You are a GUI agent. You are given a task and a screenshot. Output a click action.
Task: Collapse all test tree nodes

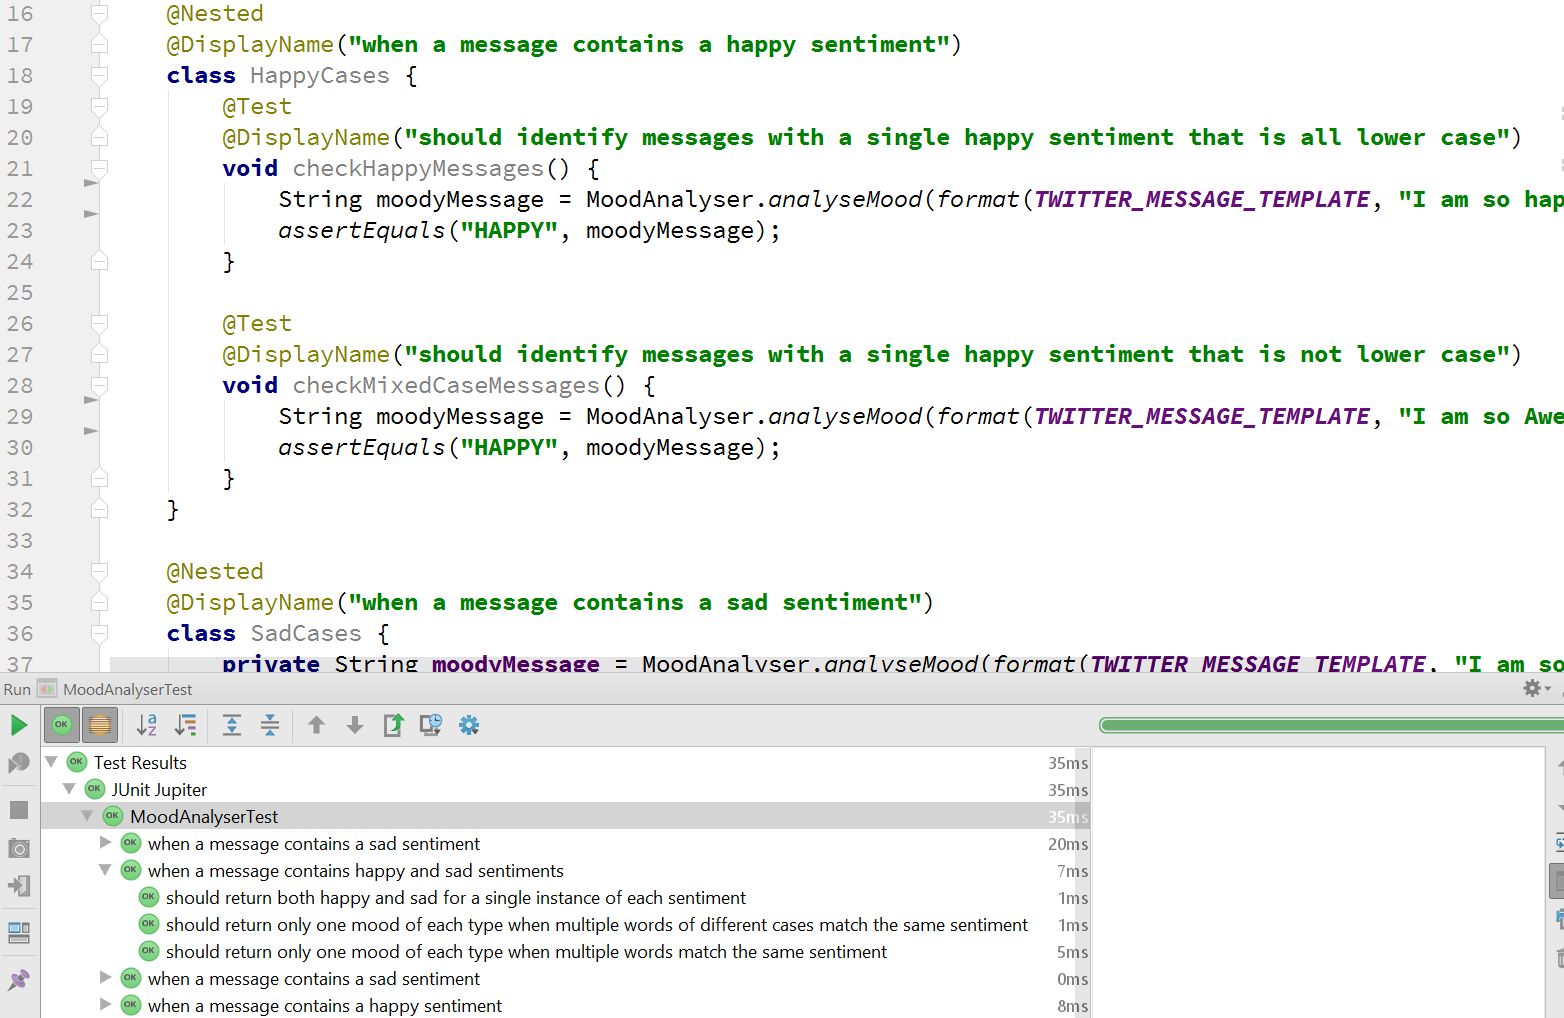pyautogui.click(x=270, y=725)
